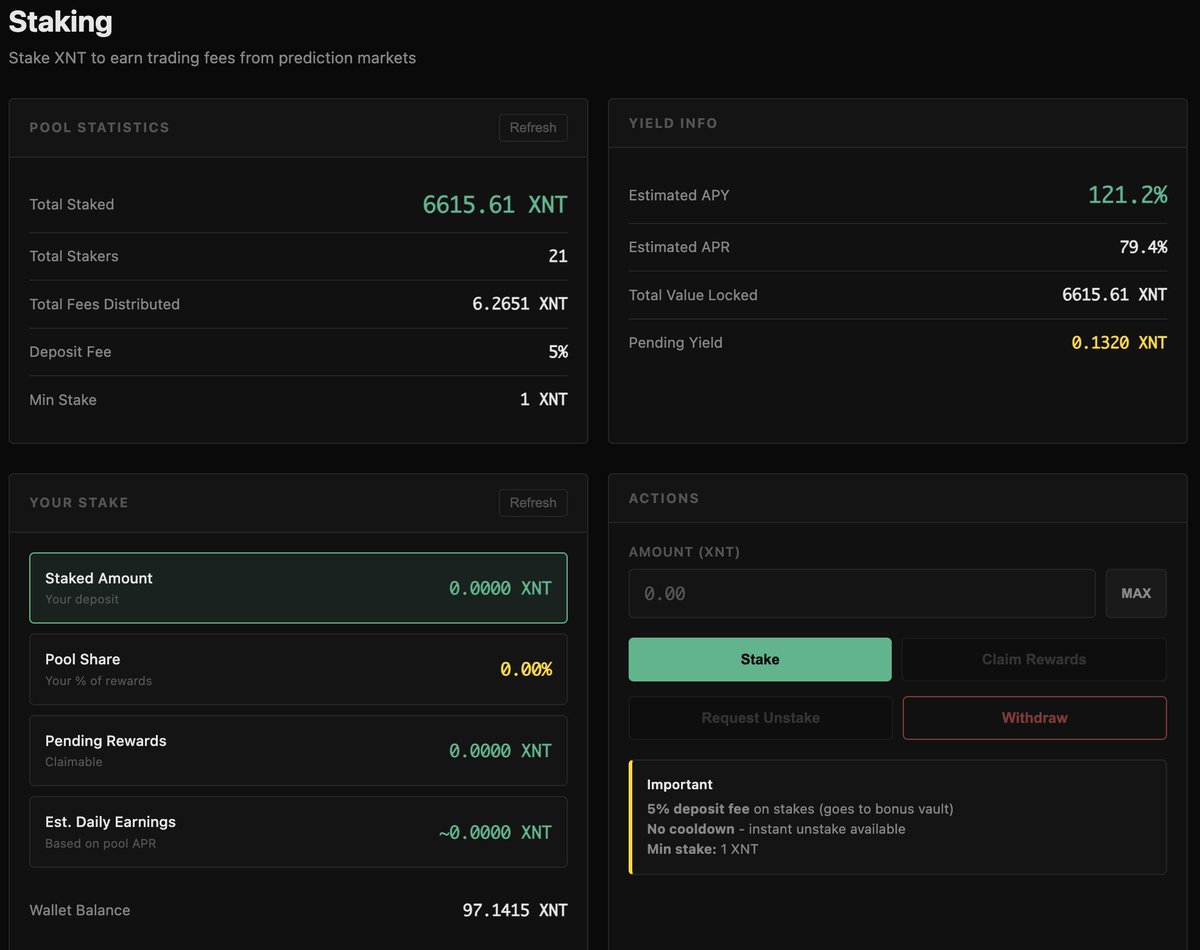
Task: Click the green Stake button
Action: pyautogui.click(x=760, y=659)
